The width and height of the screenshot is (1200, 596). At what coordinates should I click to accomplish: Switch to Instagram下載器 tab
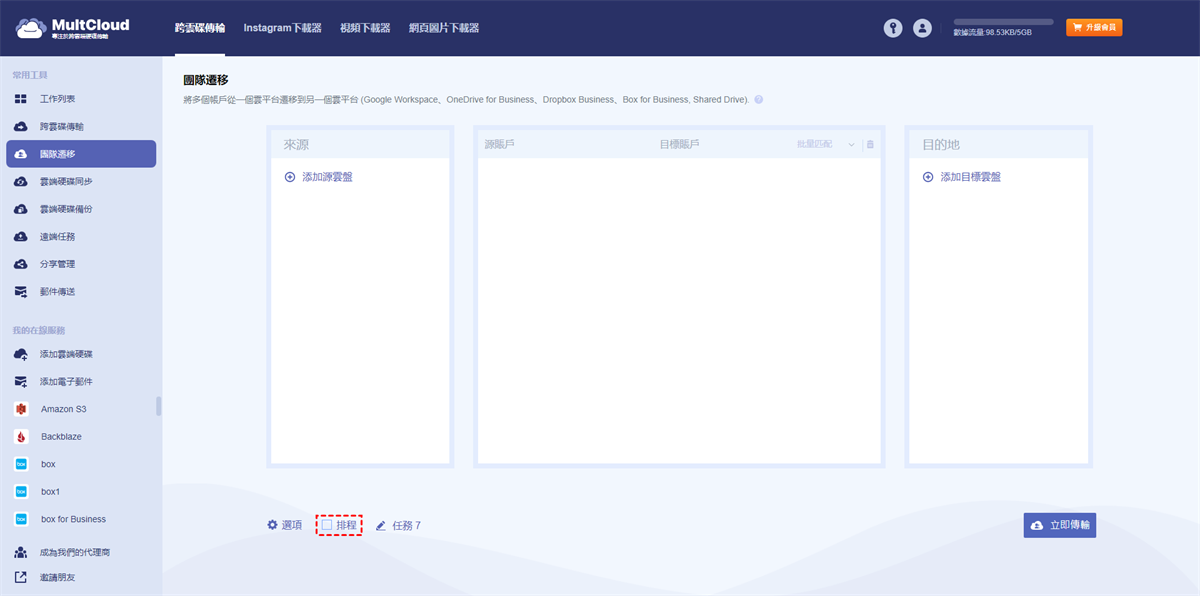click(x=283, y=28)
